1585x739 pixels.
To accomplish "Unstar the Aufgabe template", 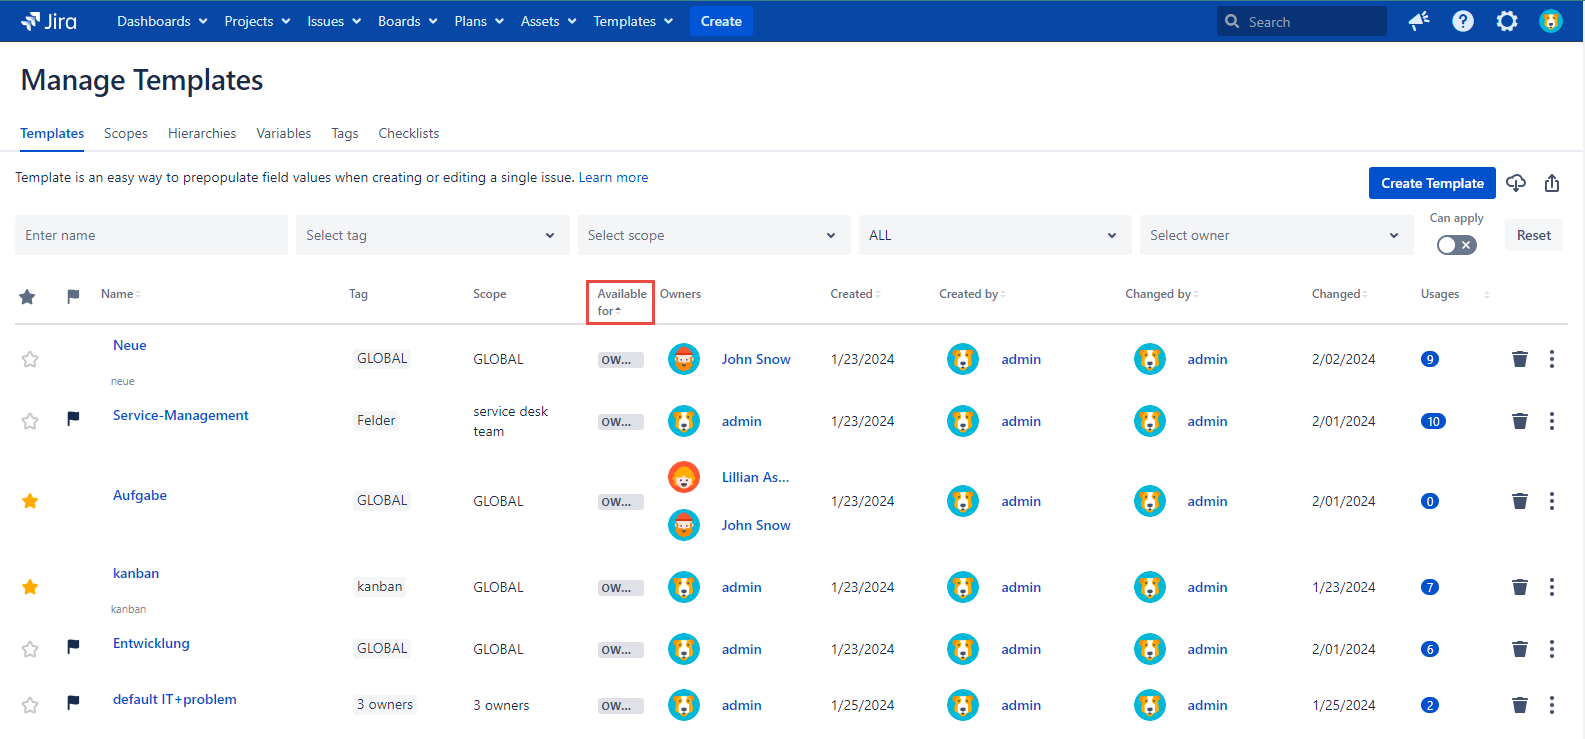I will point(30,501).
